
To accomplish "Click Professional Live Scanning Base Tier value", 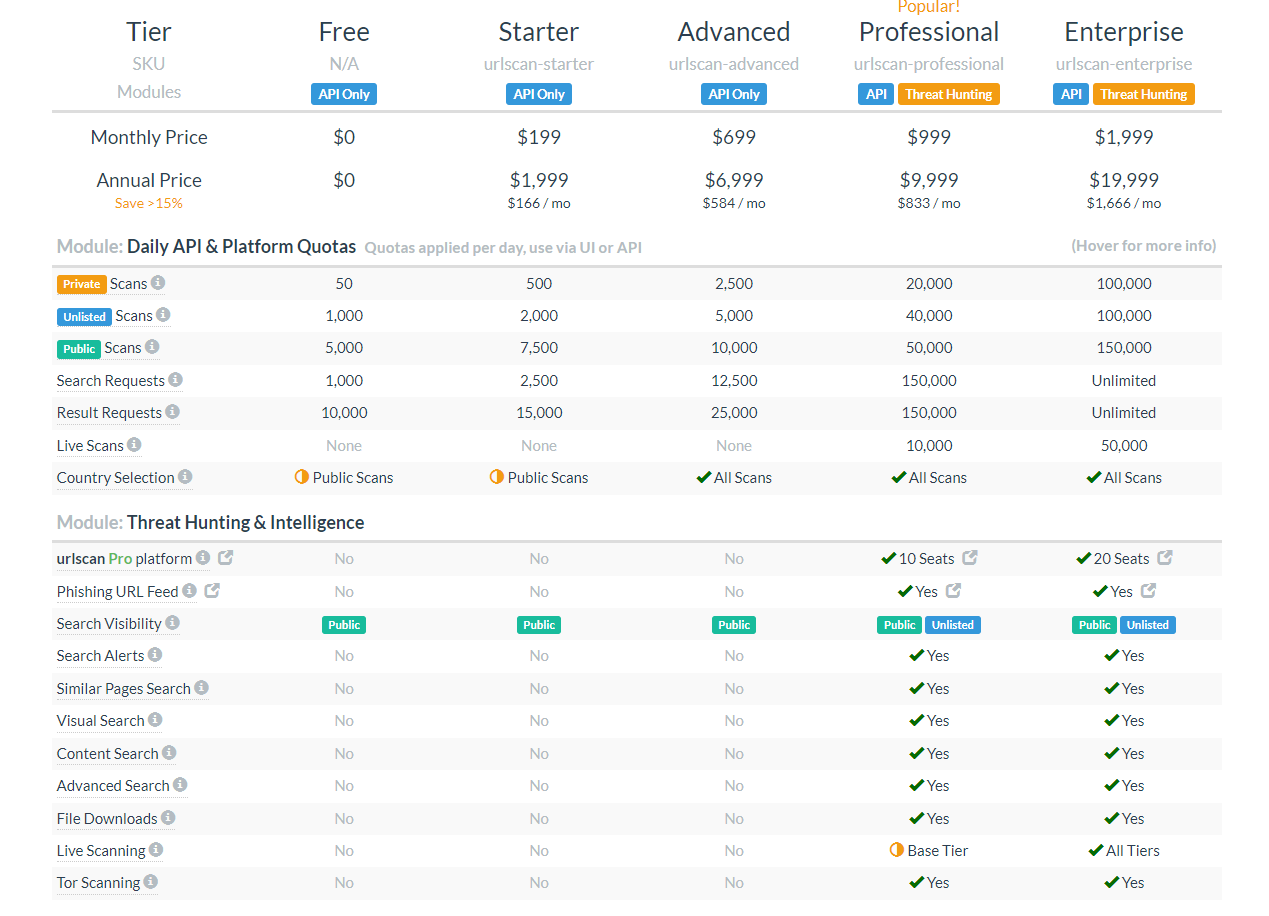I will [929, 850].
